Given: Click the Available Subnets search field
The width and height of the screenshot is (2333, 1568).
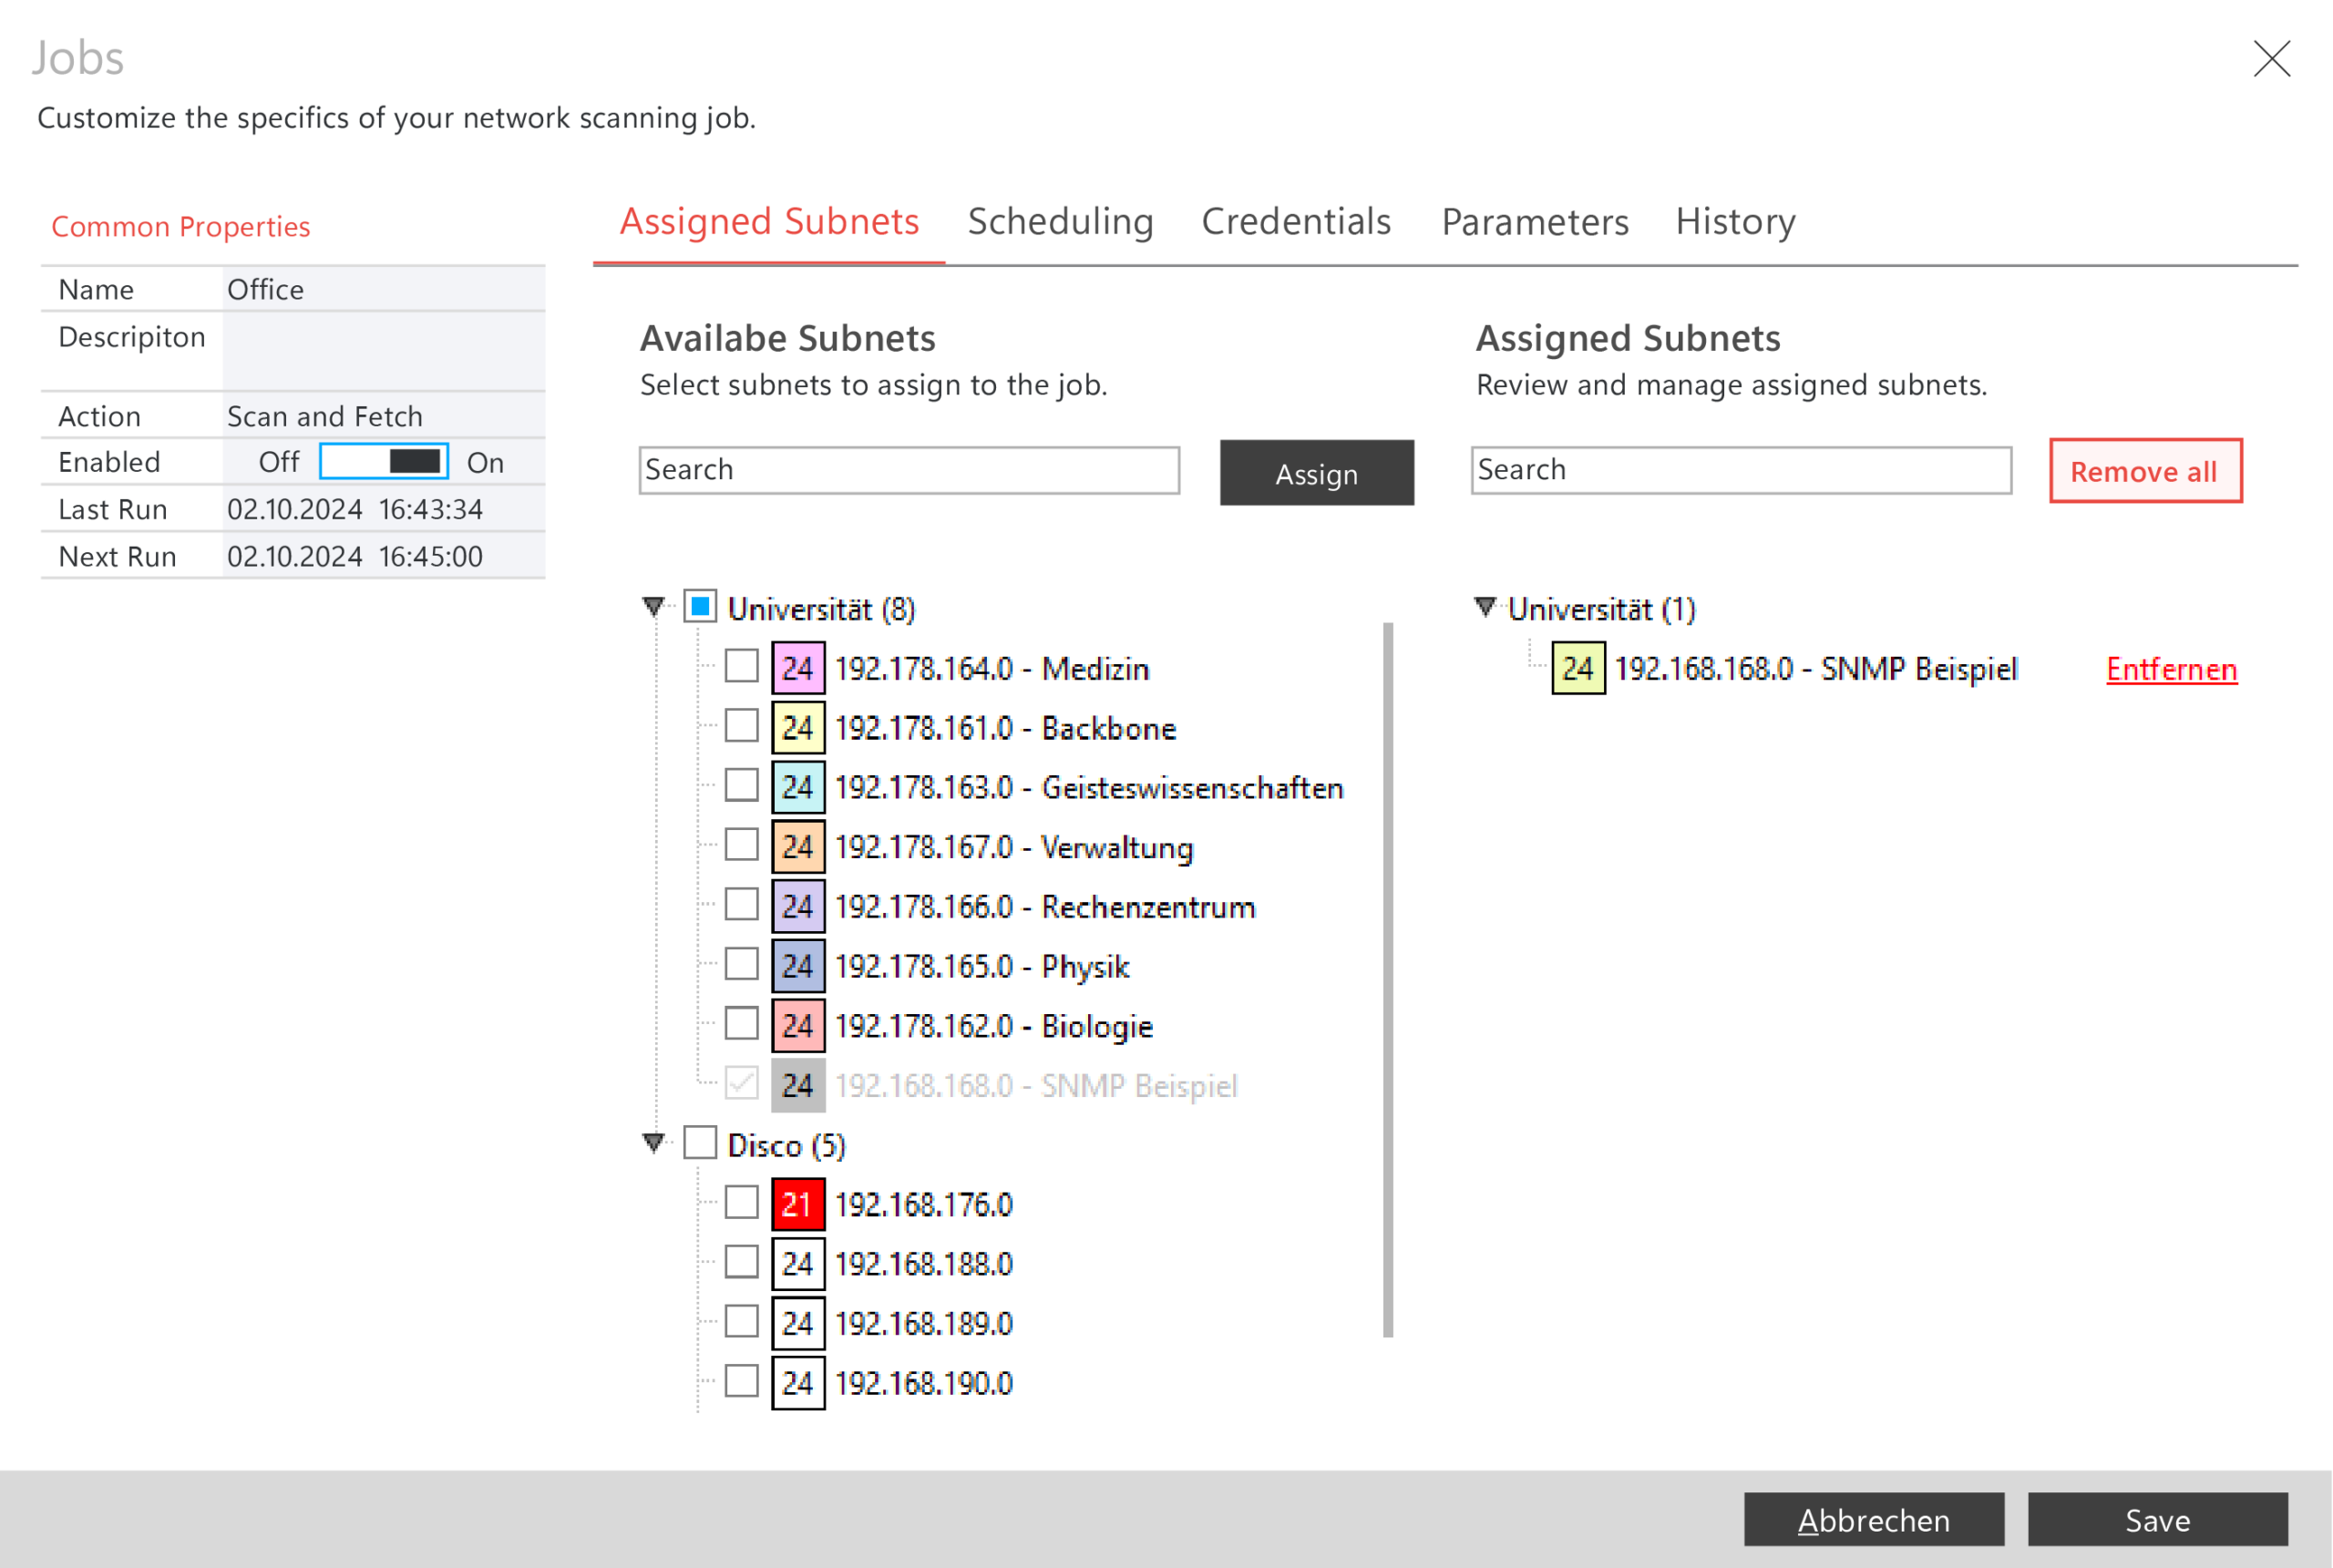Looking at the screenshot, I should click(909, 470).
